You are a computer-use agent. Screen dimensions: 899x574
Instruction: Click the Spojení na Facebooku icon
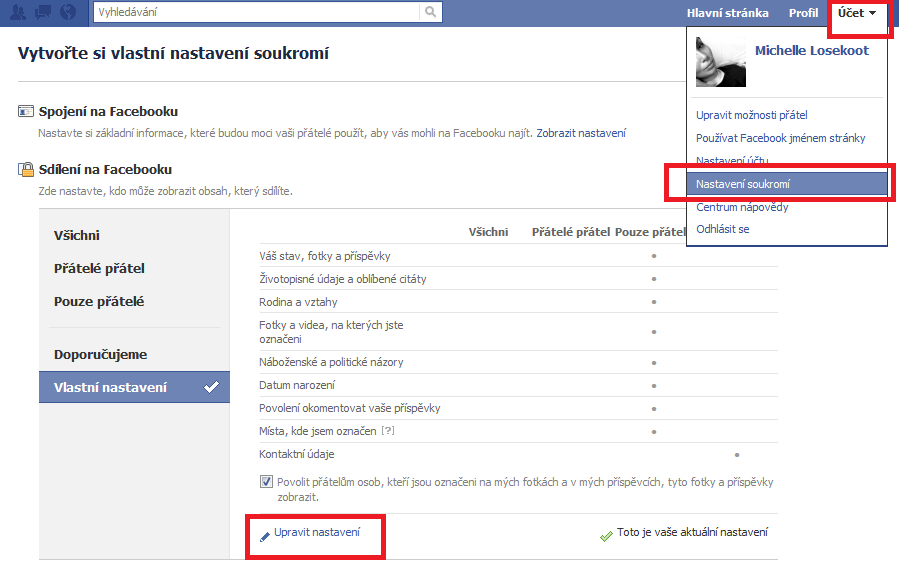26,111
